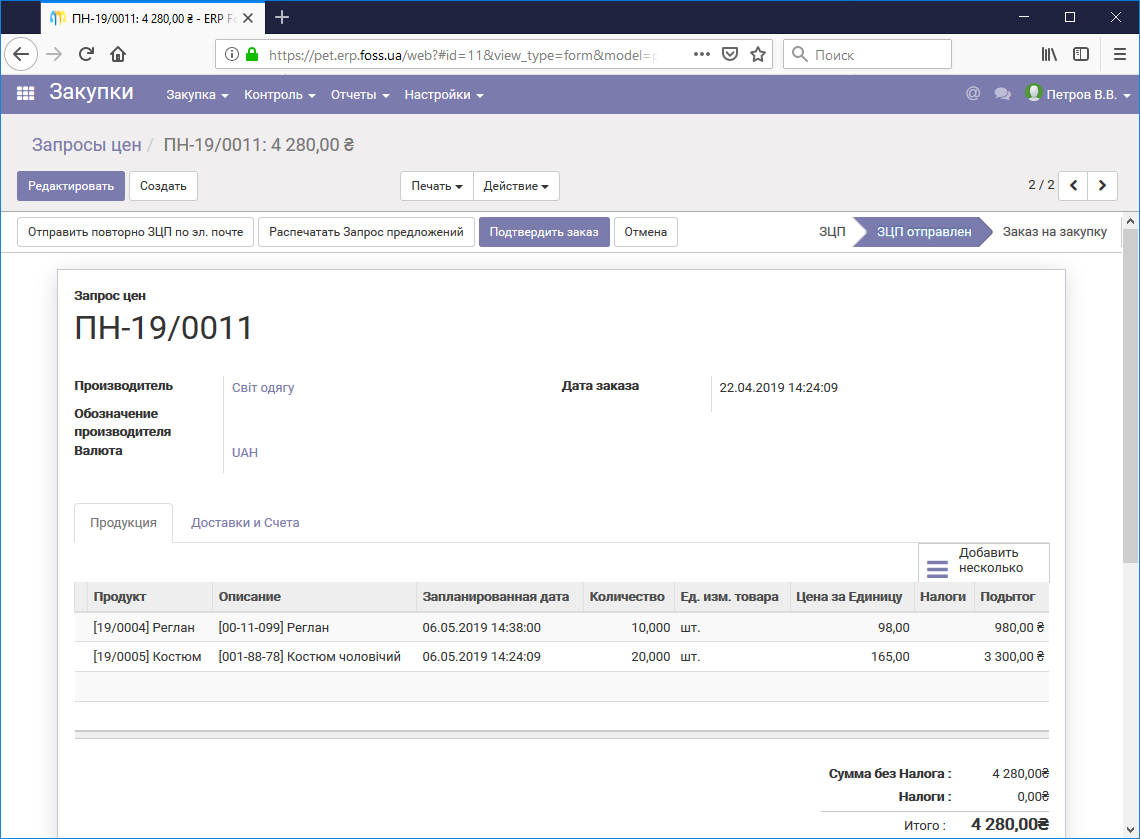Click the Создать button
This screenshot has height=839, width=1140.
(164, 186)
